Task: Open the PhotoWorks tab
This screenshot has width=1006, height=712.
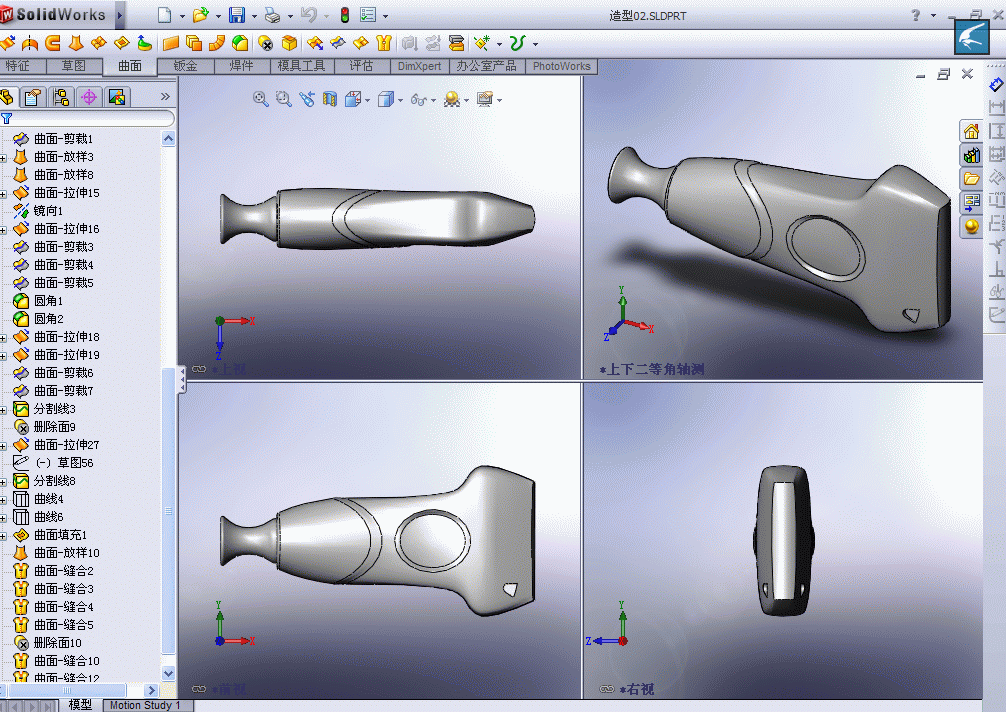Action: tap(561, 65)
